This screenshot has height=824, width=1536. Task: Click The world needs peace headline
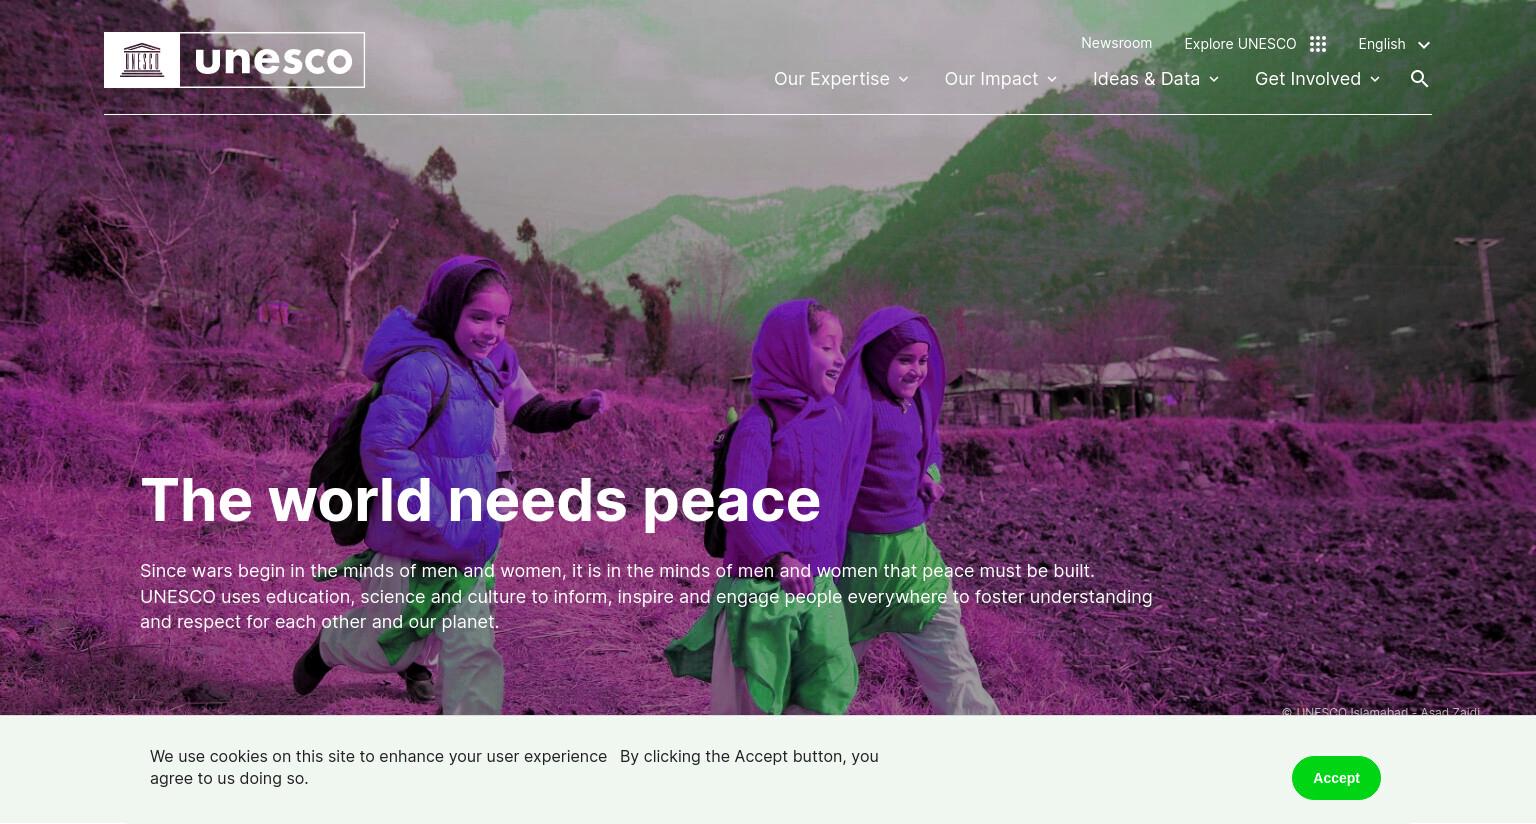(480, 499)
